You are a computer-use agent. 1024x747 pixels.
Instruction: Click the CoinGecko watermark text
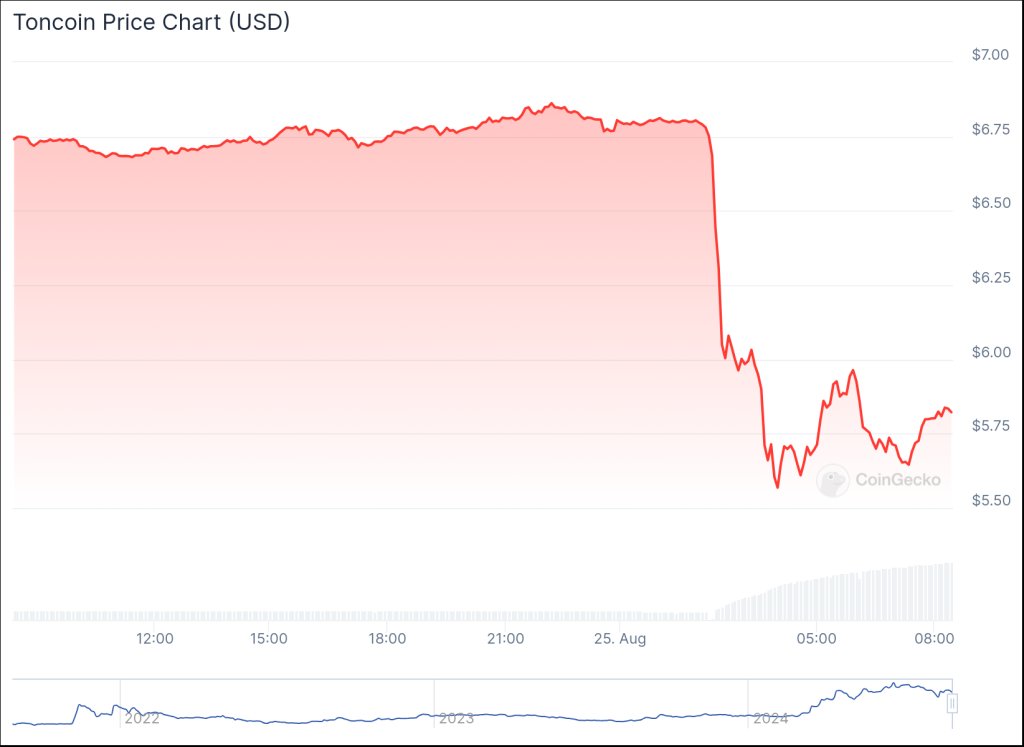[x=897, y=480]
